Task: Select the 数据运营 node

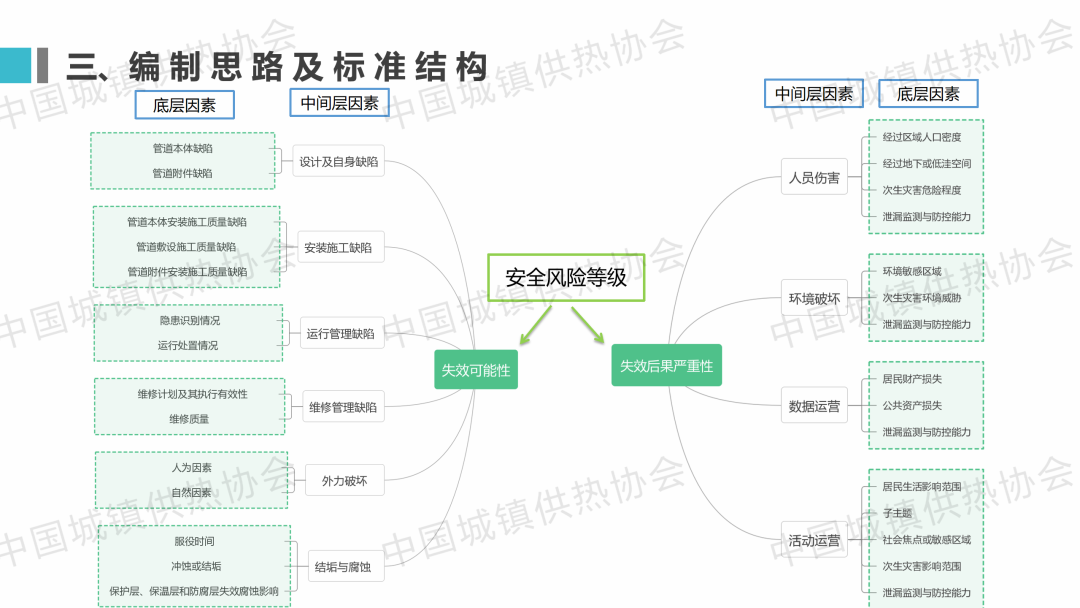Action: (x=814, y=406)
